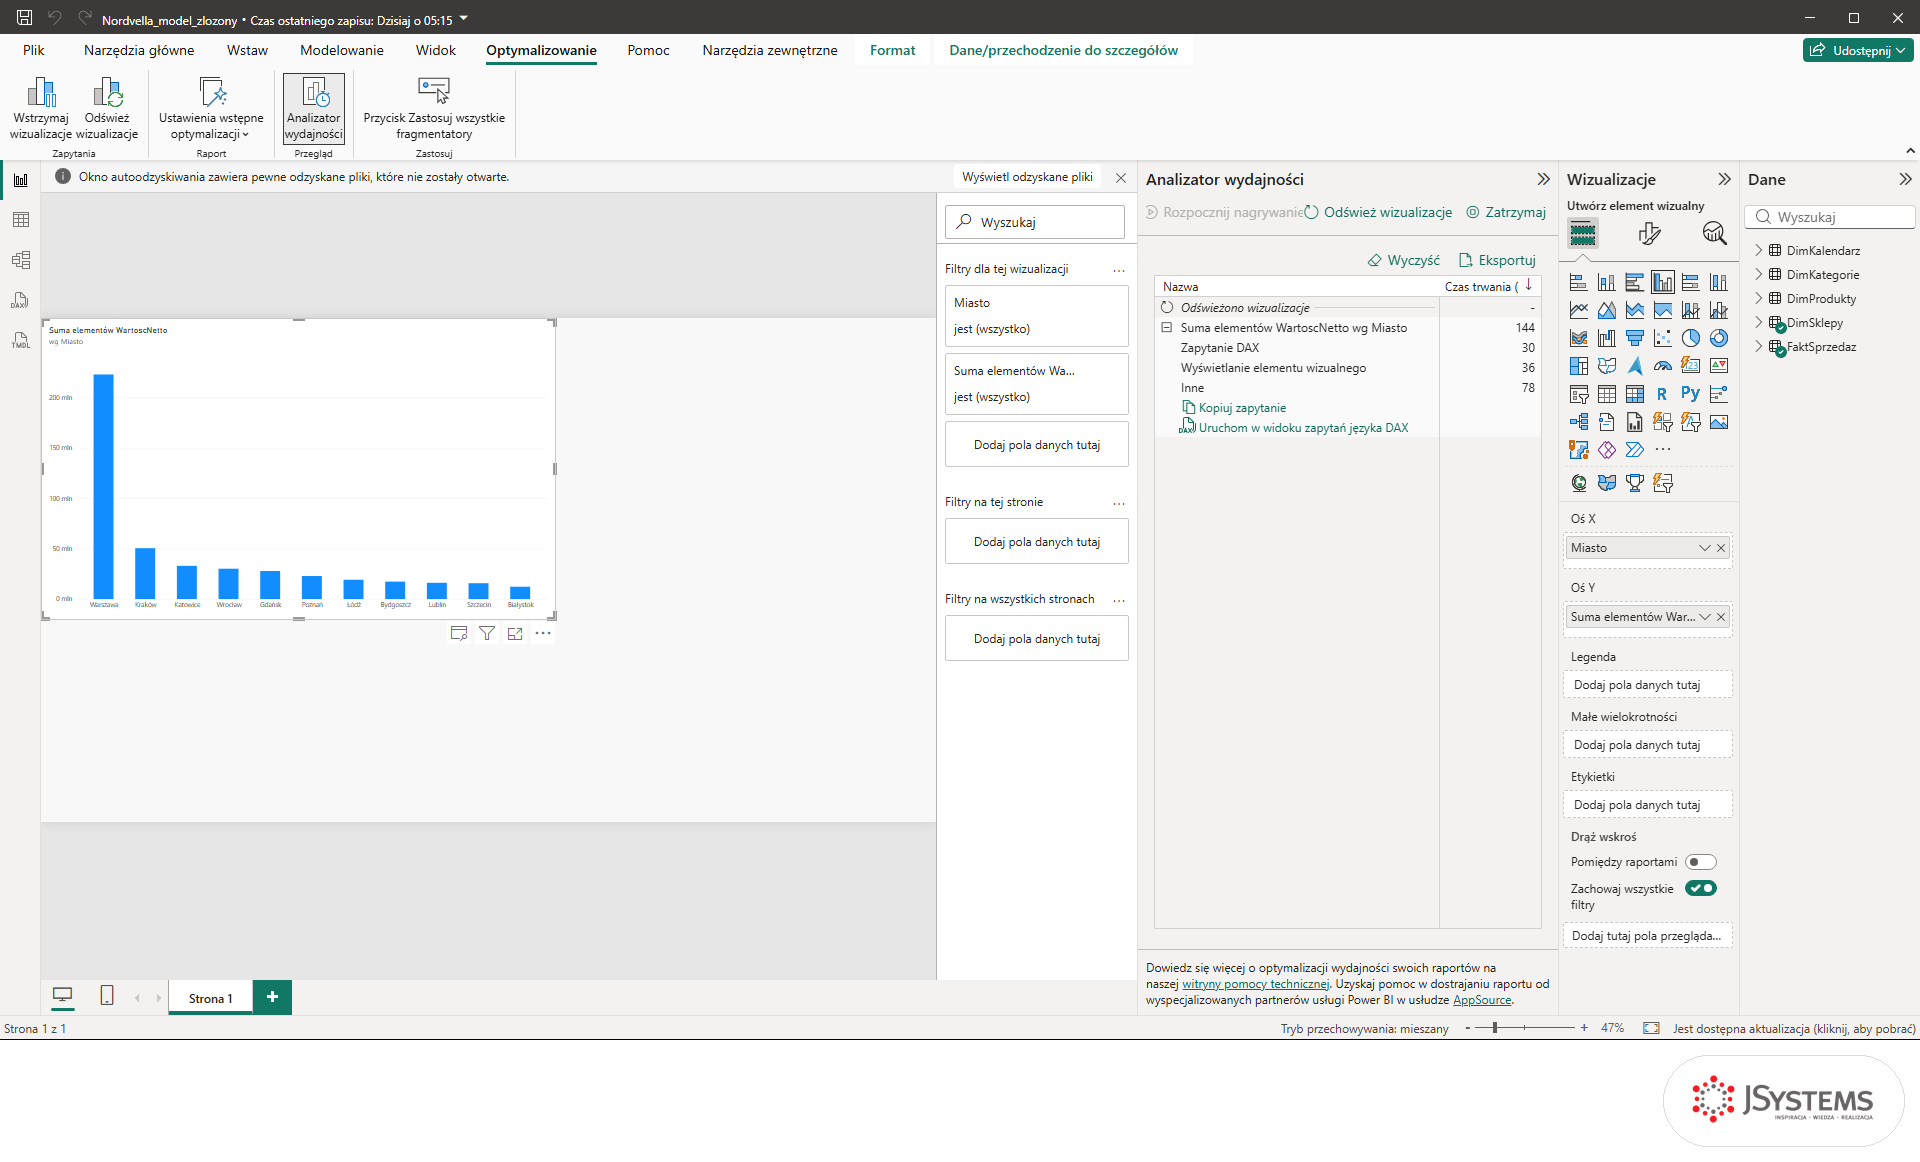Switch to Narzędzia główne tab

click(139, 50)
